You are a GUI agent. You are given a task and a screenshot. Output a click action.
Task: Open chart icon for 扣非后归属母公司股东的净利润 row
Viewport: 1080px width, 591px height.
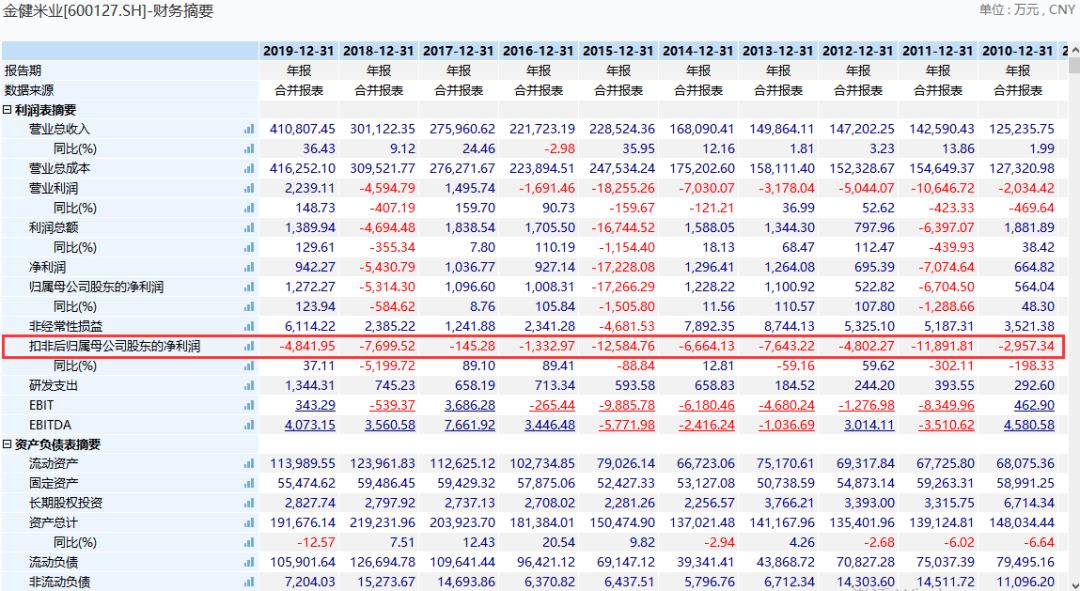pos(249,346)
